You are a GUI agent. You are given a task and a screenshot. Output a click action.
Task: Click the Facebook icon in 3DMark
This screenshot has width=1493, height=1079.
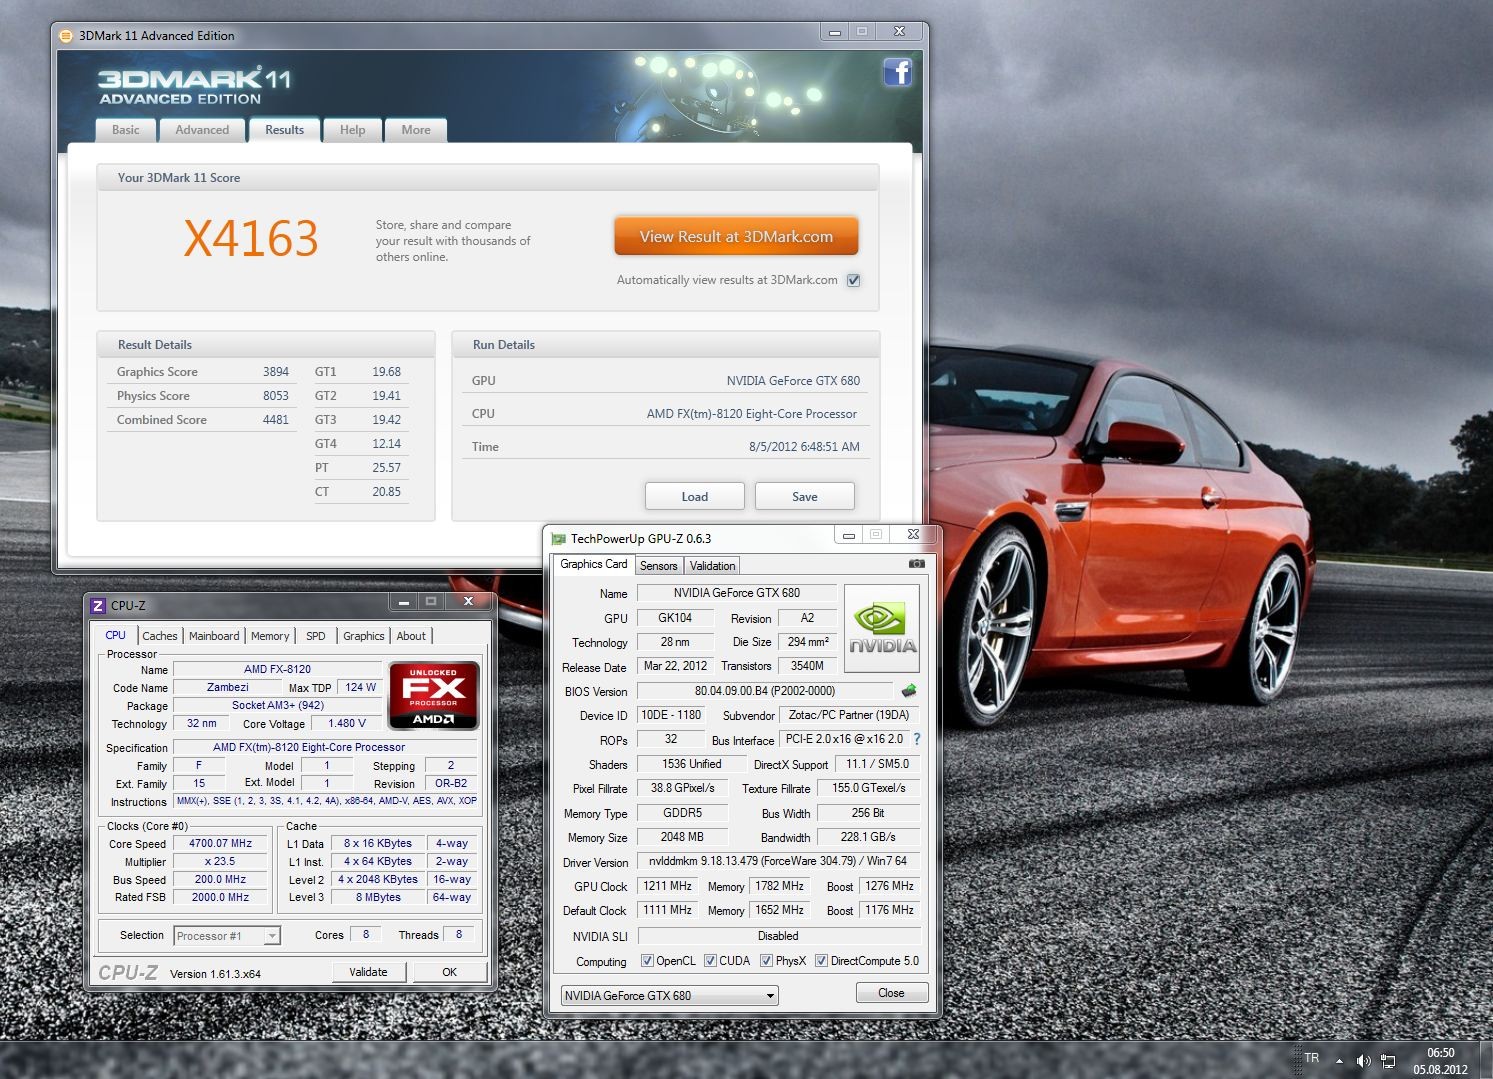897,72
